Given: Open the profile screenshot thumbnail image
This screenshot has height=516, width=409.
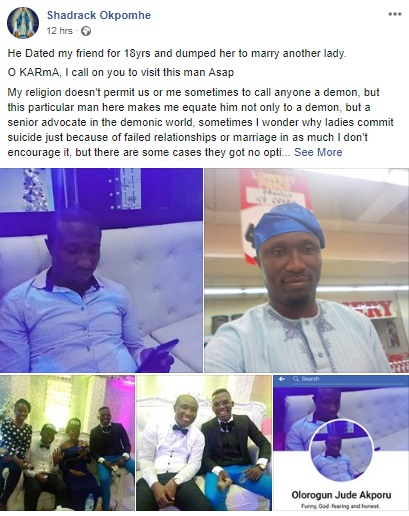Looking at the screenshot, I should pyautogui.click(x=341, y=443).
